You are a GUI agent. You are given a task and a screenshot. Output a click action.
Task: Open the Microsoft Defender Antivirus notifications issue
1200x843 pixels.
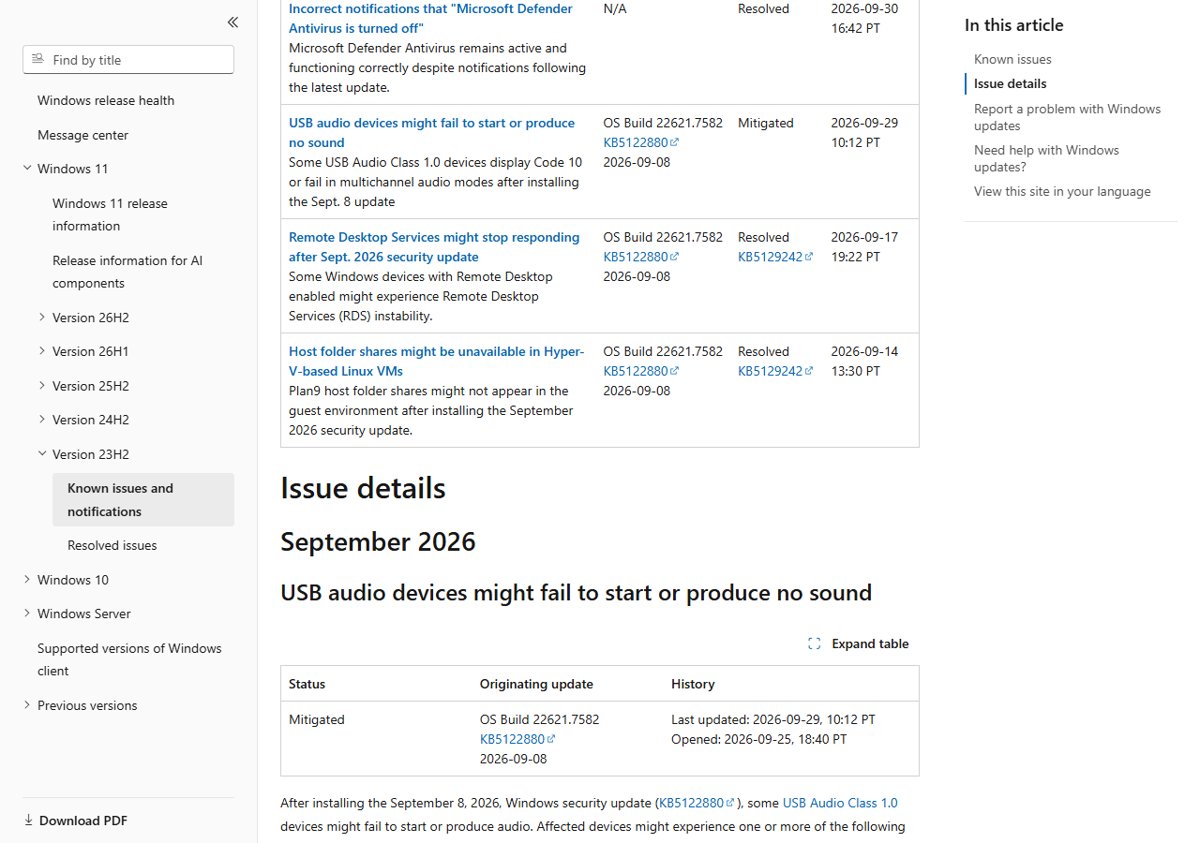(x=431, y=18)
